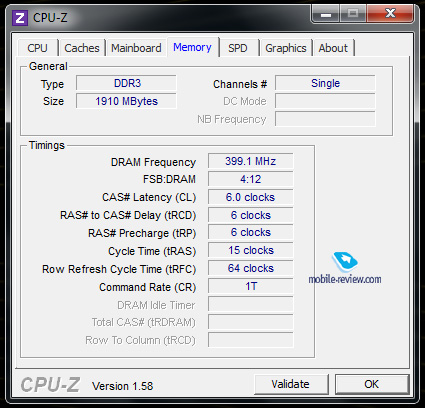
Task: Click the Size field showing 1910 MBytes
Action: (126, 101)
